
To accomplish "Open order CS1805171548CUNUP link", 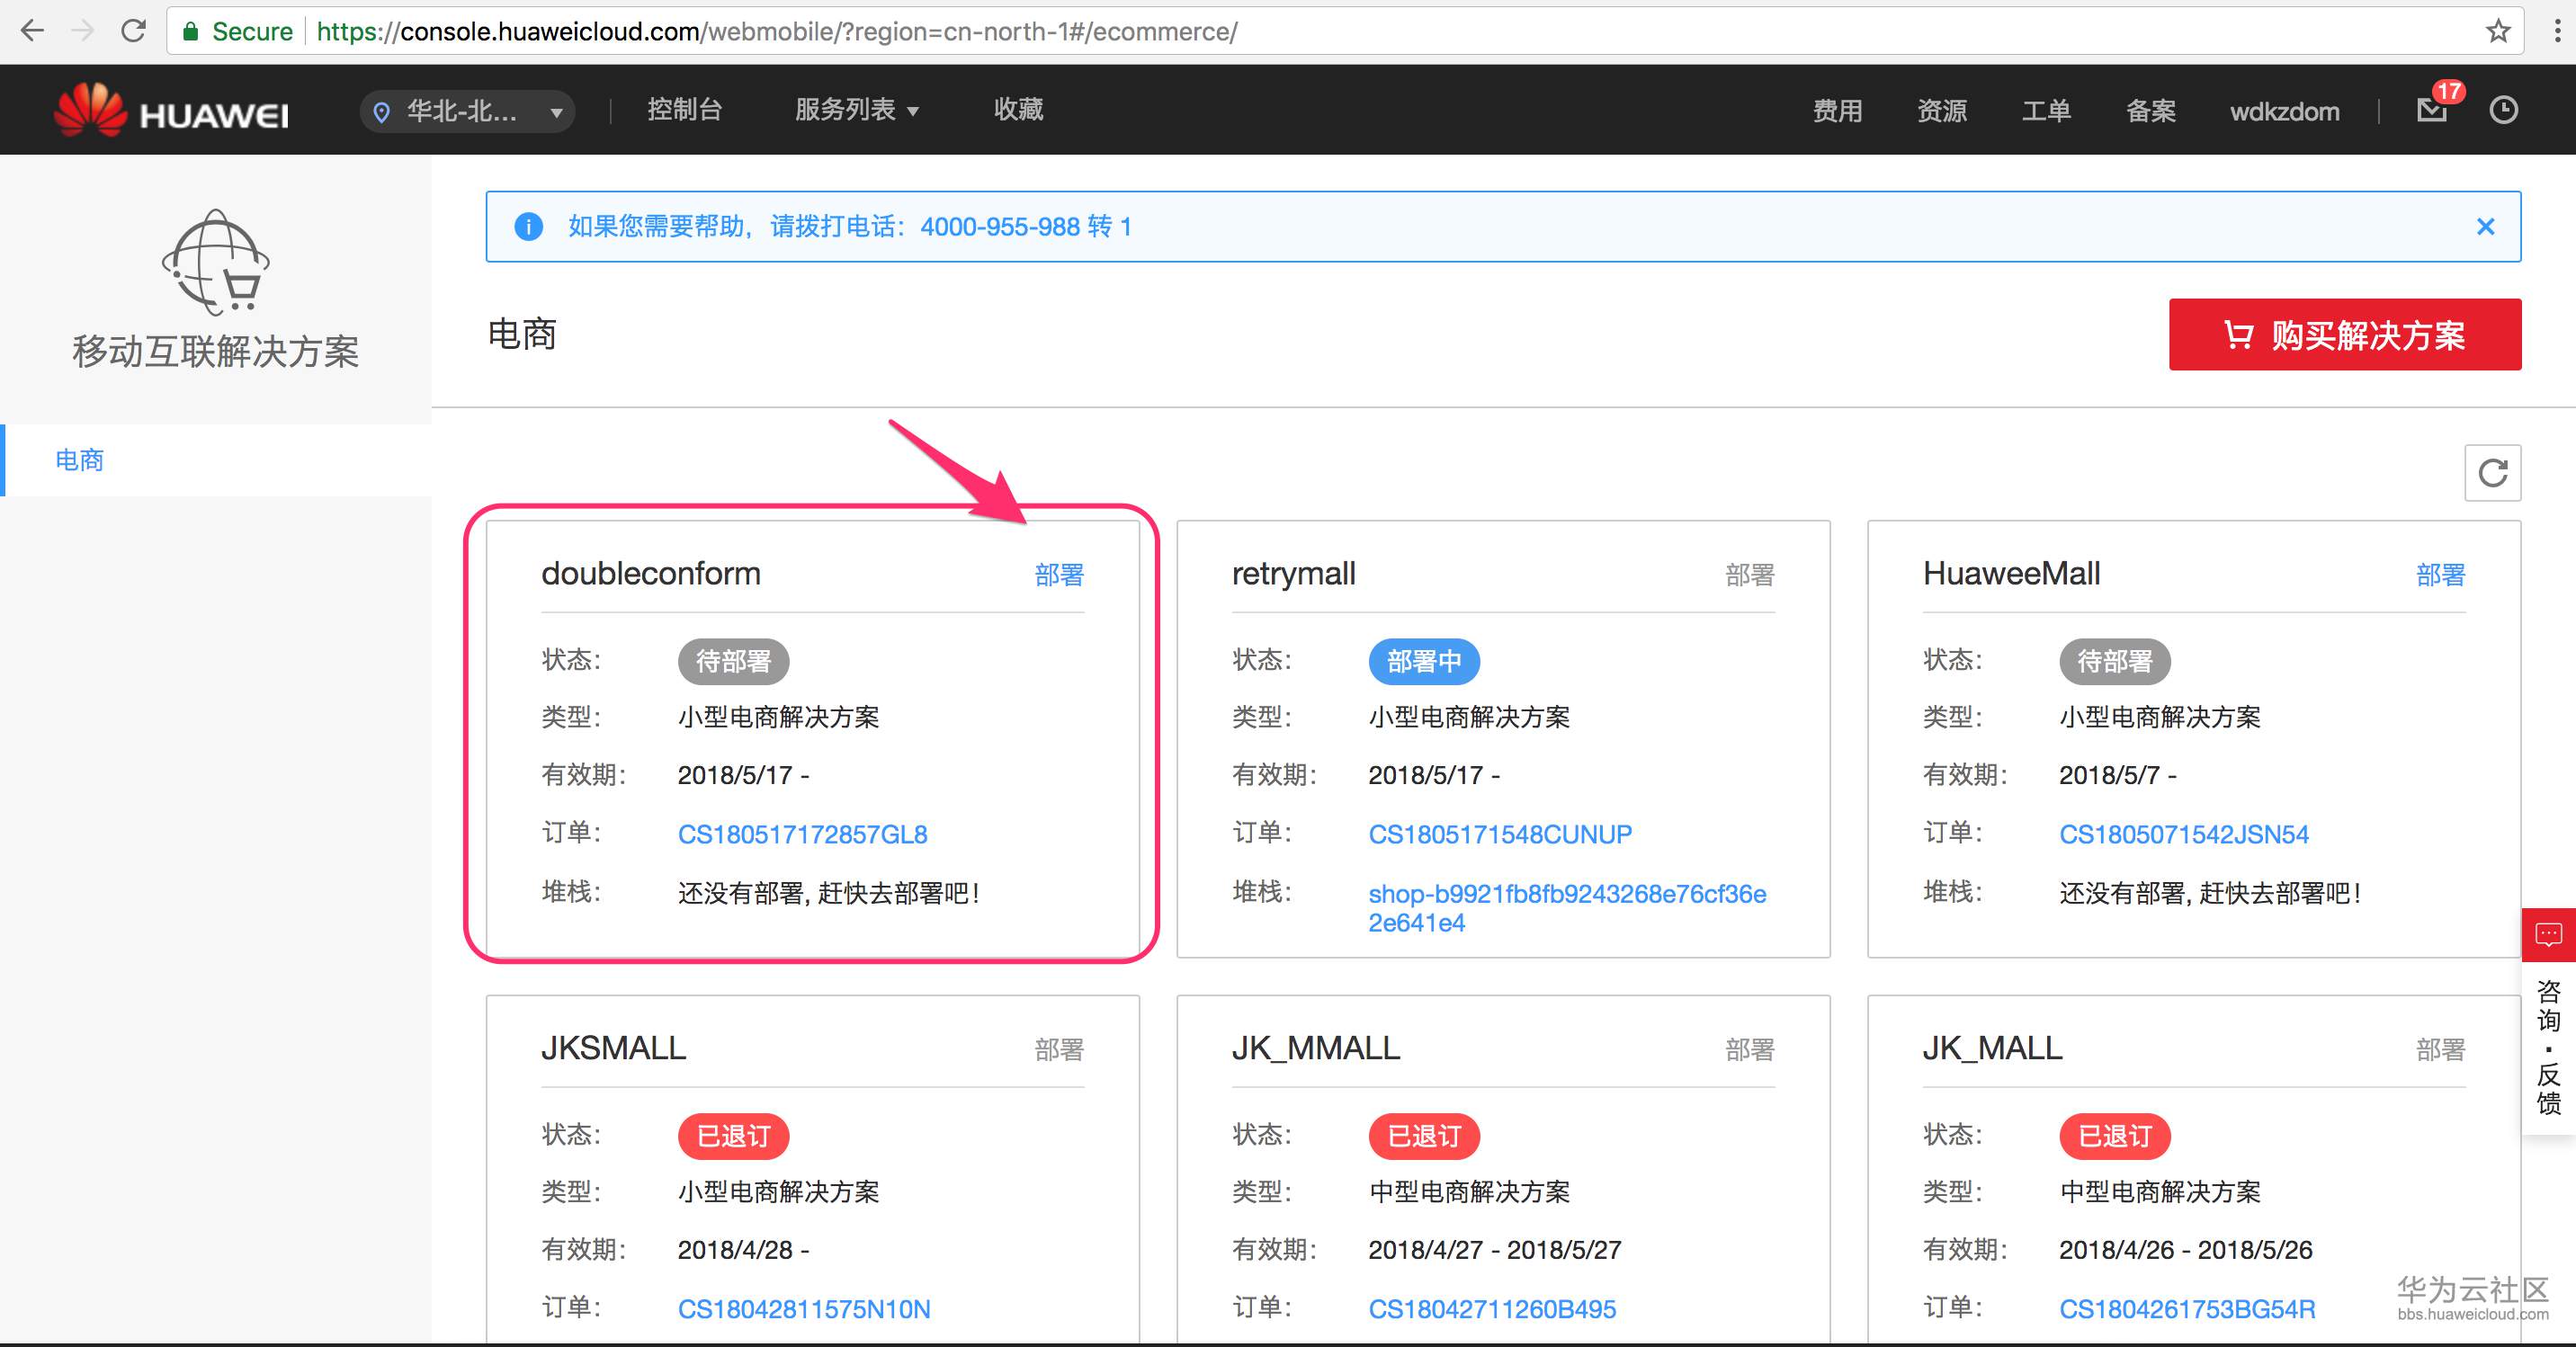I will click(1499, 834).
